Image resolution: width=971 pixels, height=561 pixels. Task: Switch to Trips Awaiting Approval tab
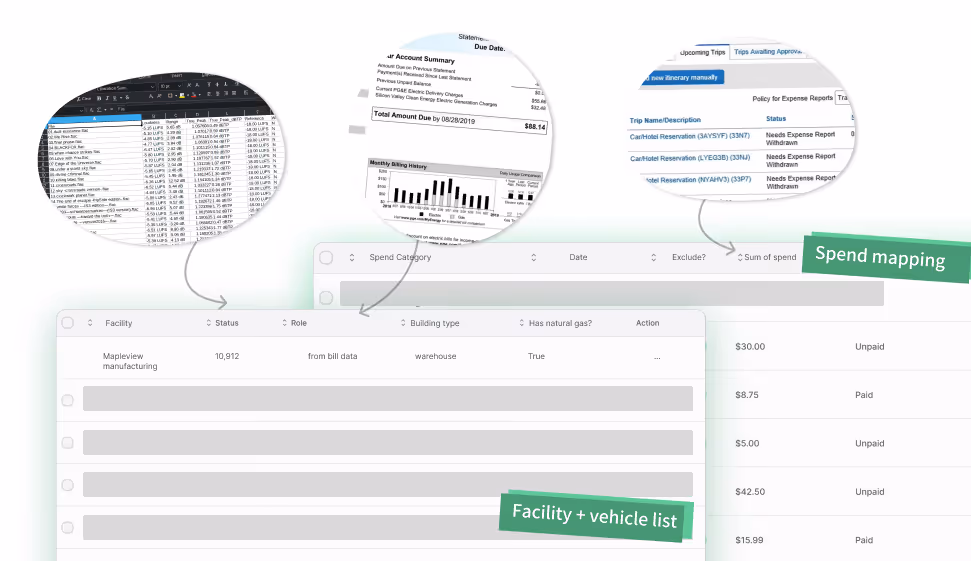point(768,52)
